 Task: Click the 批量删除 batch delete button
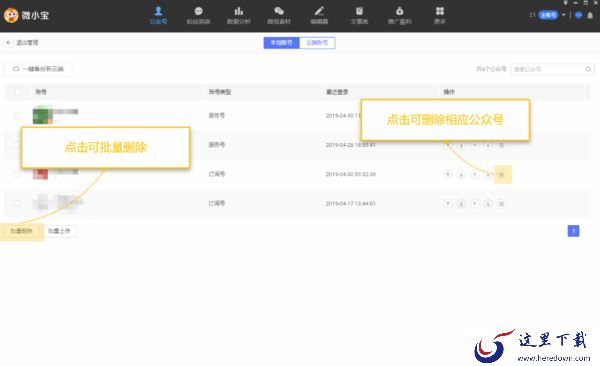[x=22, y=231]
